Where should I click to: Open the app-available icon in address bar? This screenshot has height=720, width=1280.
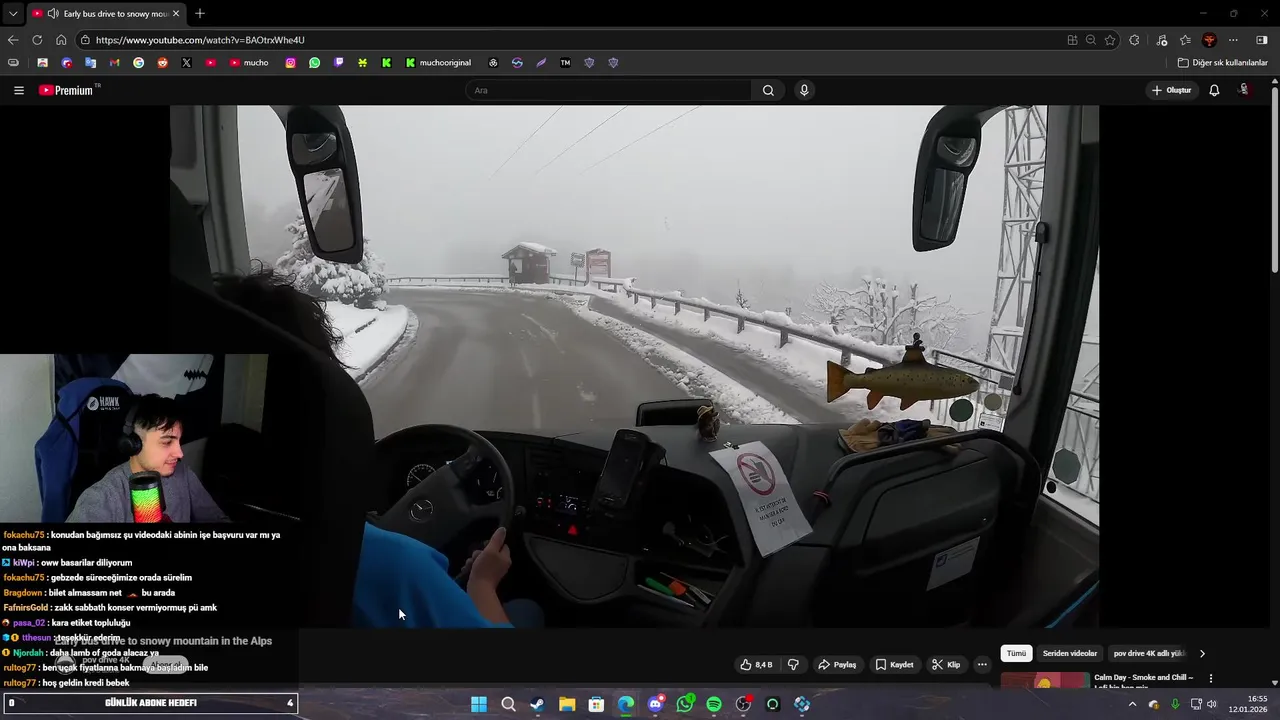click(x=1072, y=40)
